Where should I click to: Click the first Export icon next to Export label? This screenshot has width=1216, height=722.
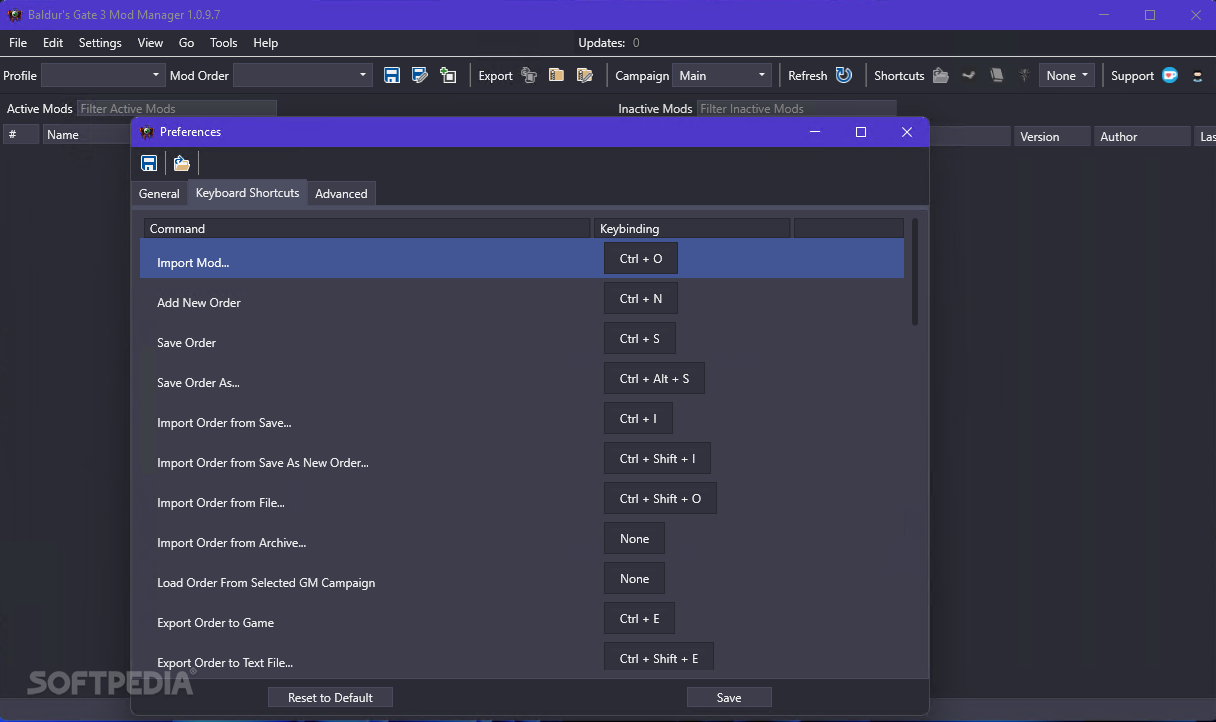tap(529, 75)
